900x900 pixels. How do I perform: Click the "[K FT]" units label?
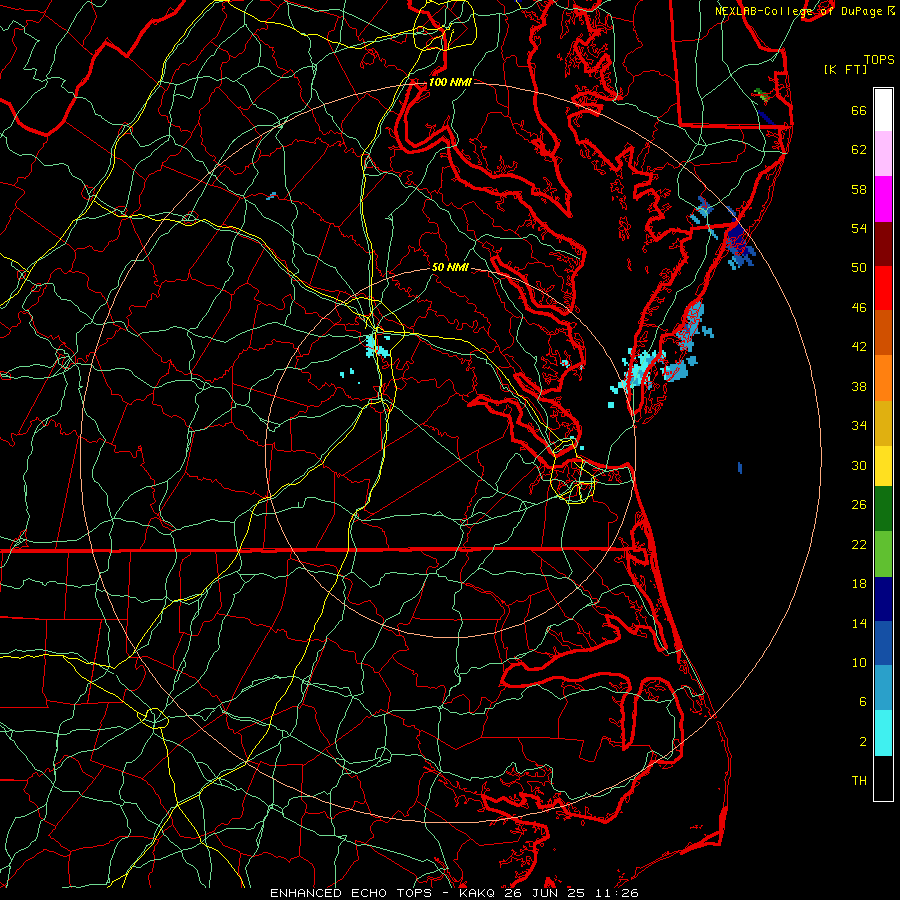[845, 69]
